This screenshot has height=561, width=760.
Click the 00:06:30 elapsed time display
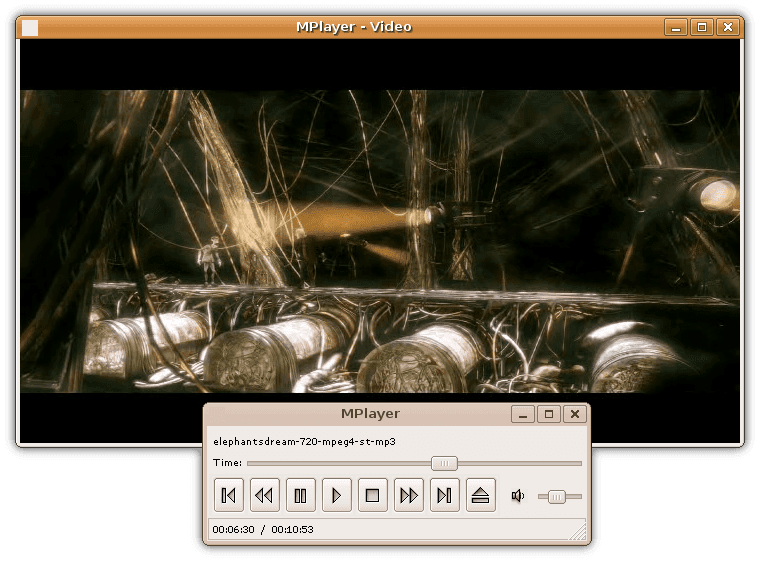233,529
